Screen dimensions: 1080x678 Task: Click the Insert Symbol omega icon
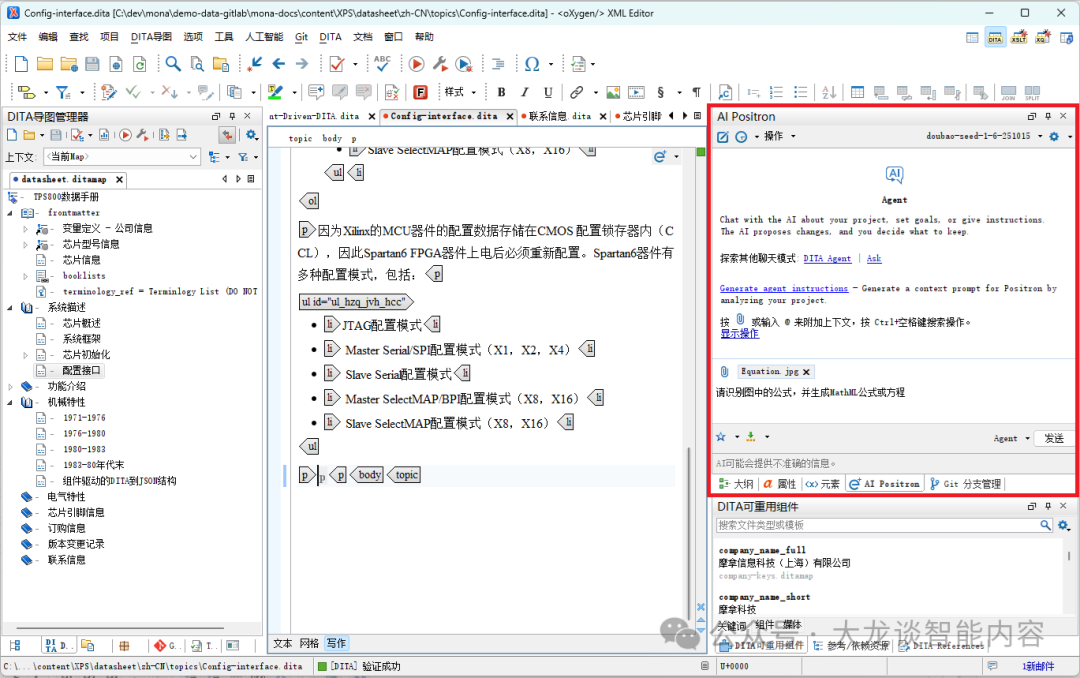(x=532, y=64)
